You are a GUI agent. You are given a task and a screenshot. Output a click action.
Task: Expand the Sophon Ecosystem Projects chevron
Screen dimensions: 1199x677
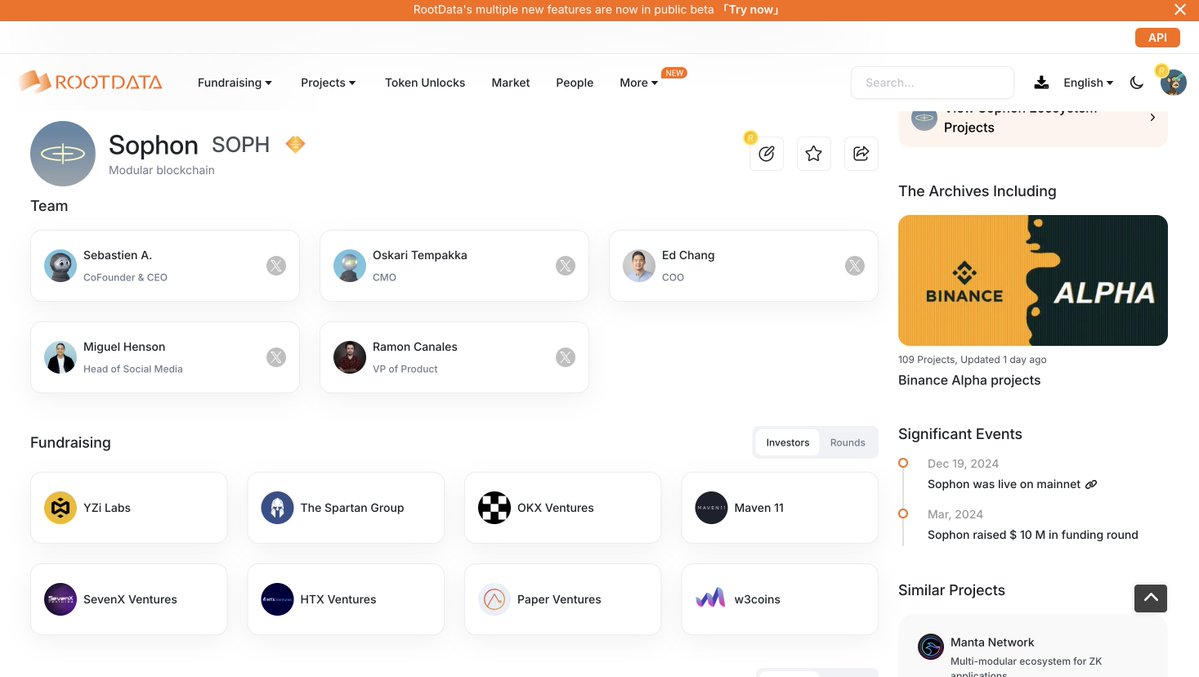[x=1152, y=118]
